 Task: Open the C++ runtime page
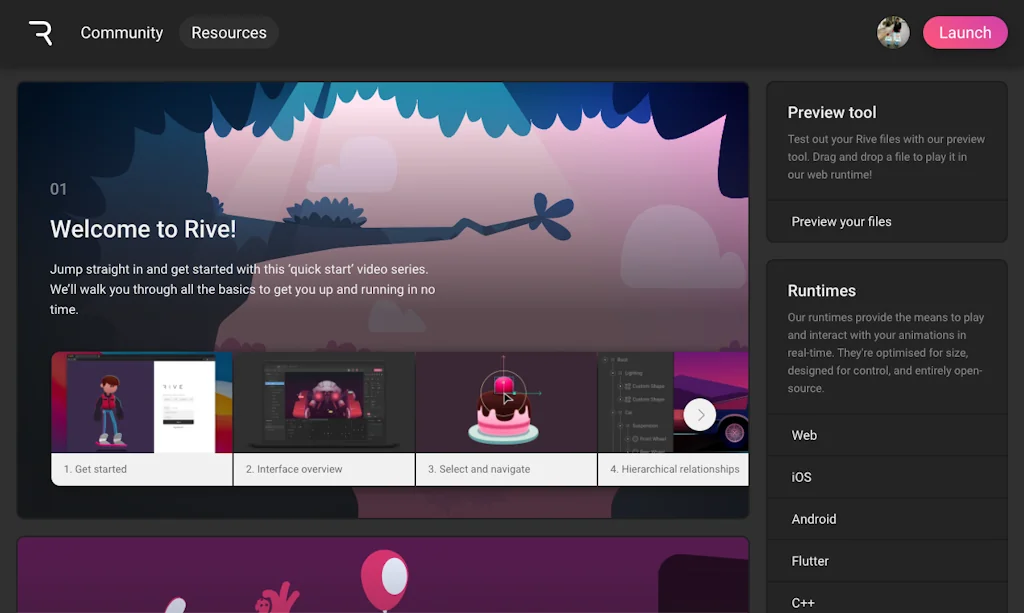pyautogui.click(x=802, y=600)
